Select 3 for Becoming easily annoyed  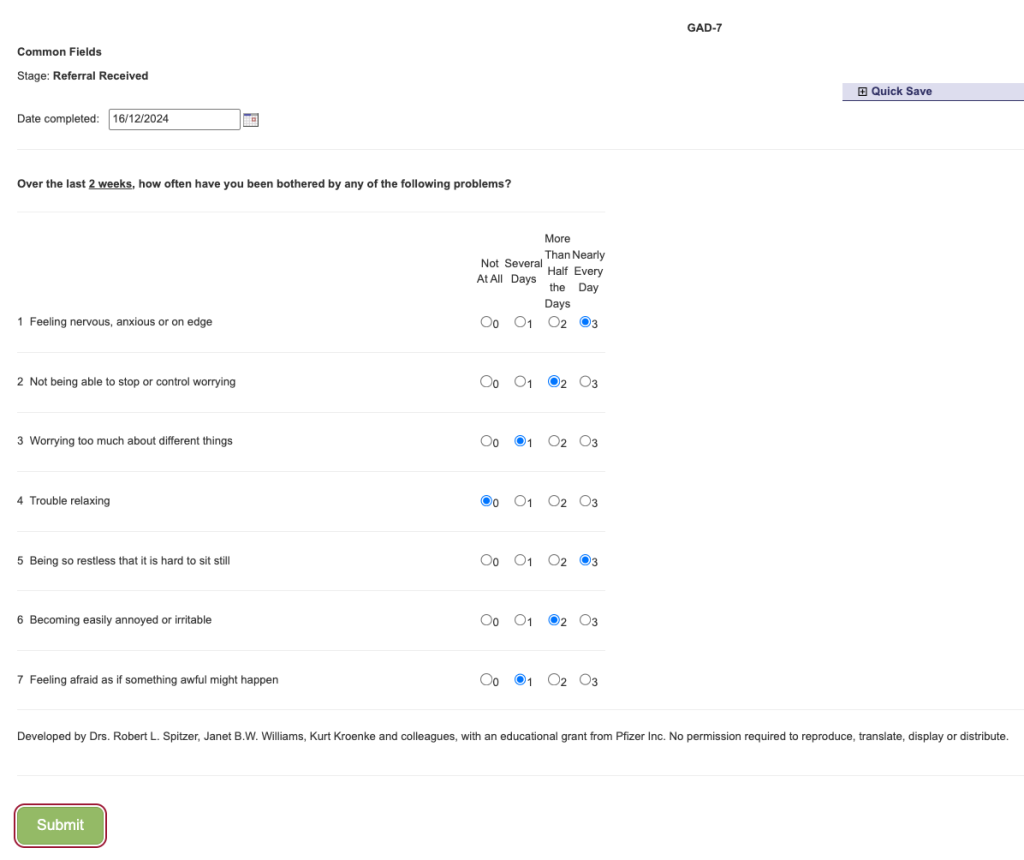pos(586,620)
